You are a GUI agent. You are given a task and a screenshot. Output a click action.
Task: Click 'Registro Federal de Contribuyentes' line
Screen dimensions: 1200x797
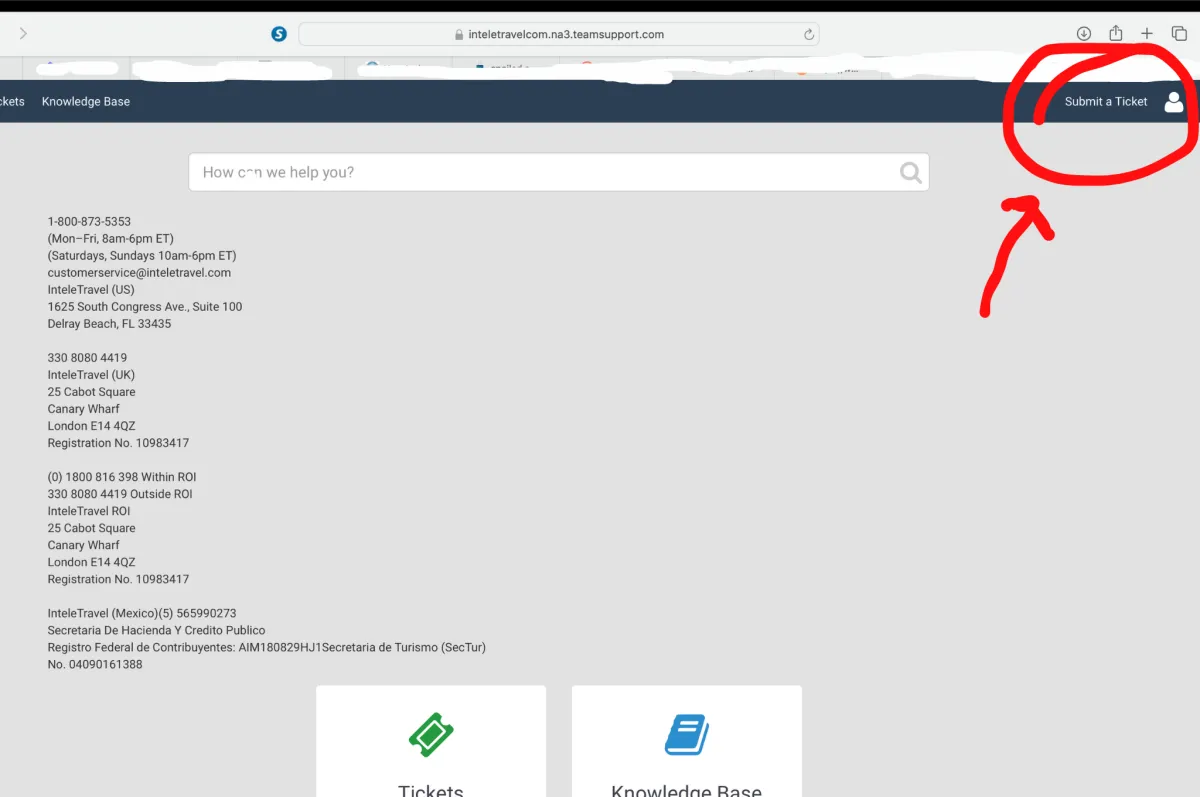click(x=267, y=647)
